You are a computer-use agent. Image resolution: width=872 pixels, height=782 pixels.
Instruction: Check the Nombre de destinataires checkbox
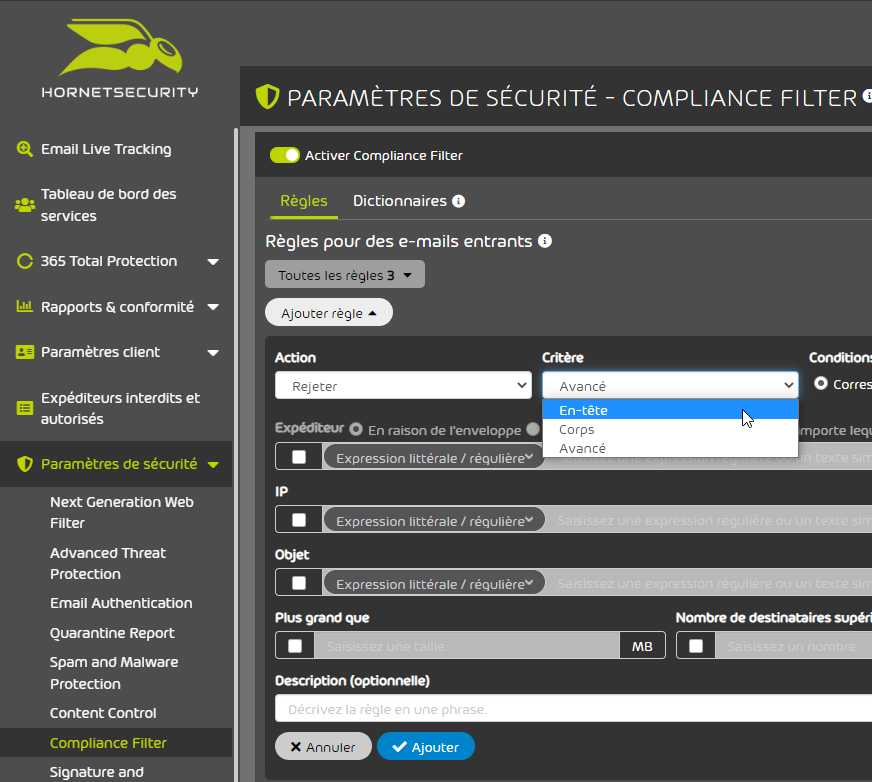coord(696,646)
